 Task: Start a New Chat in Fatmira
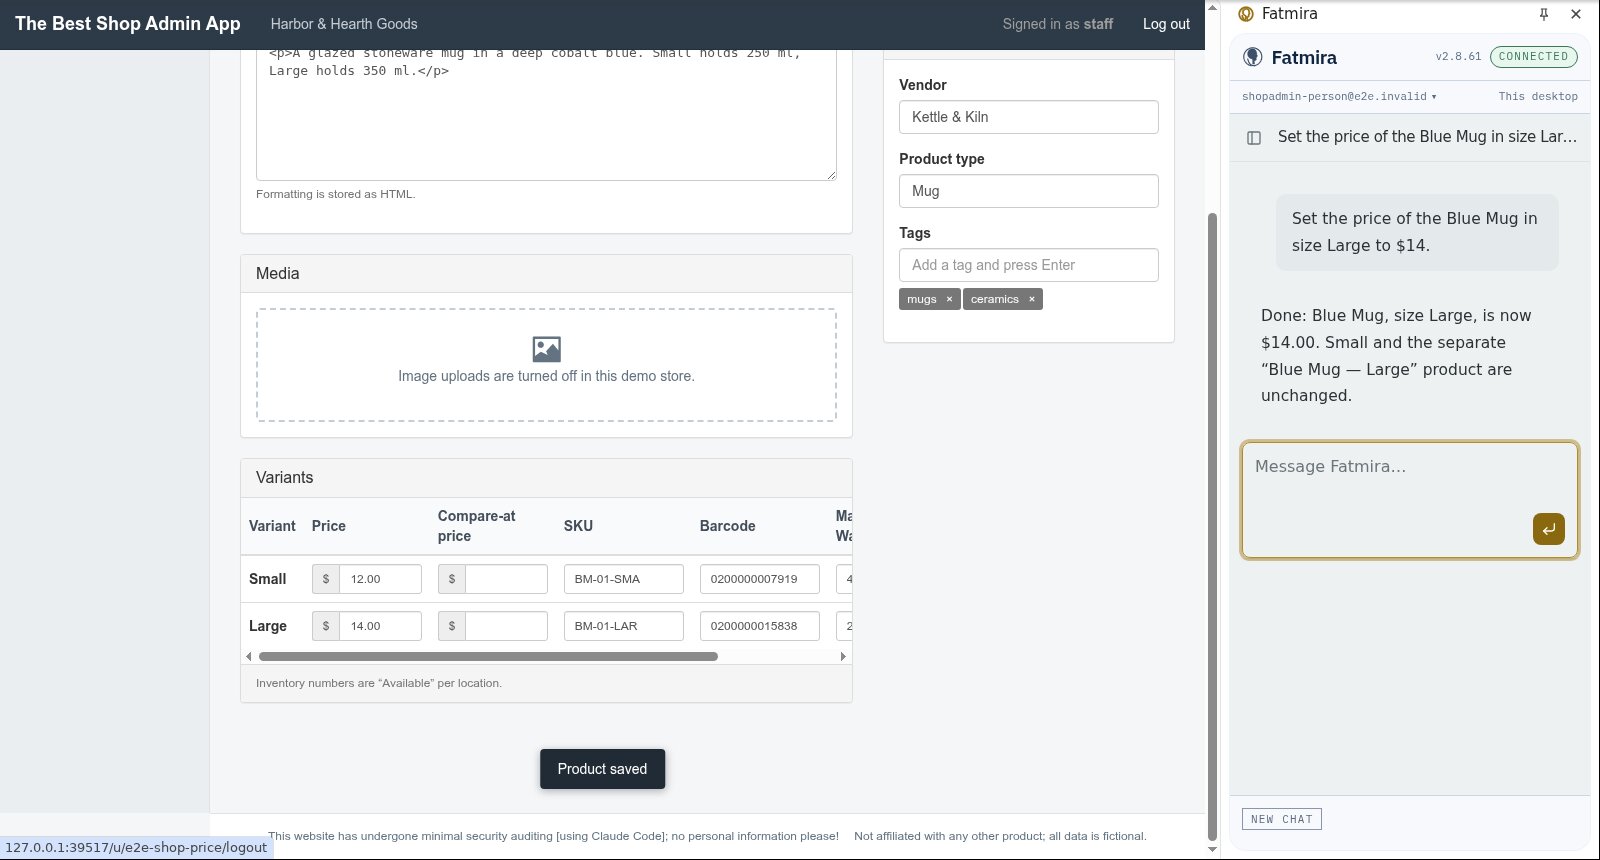pyautogui.click(x=1282, y=819)
